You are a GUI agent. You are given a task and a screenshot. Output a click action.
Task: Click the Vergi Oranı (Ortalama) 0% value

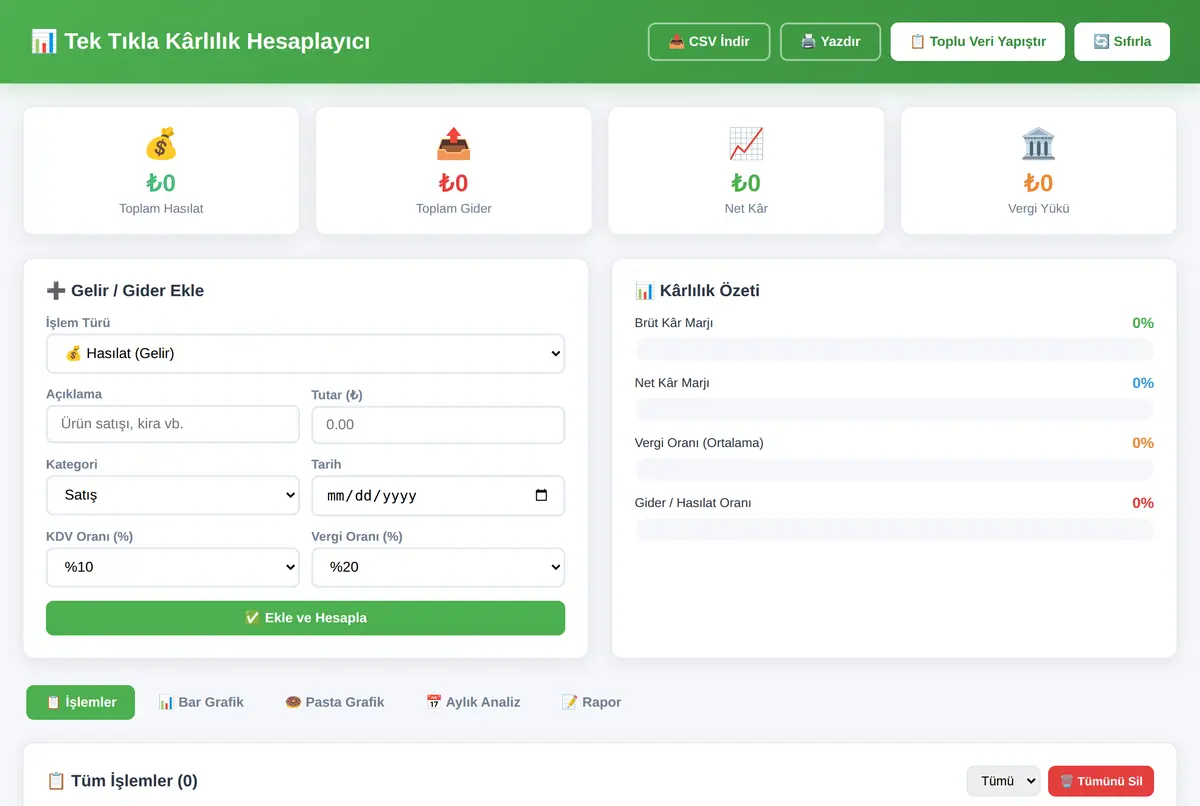click(x=1143, y=443)
